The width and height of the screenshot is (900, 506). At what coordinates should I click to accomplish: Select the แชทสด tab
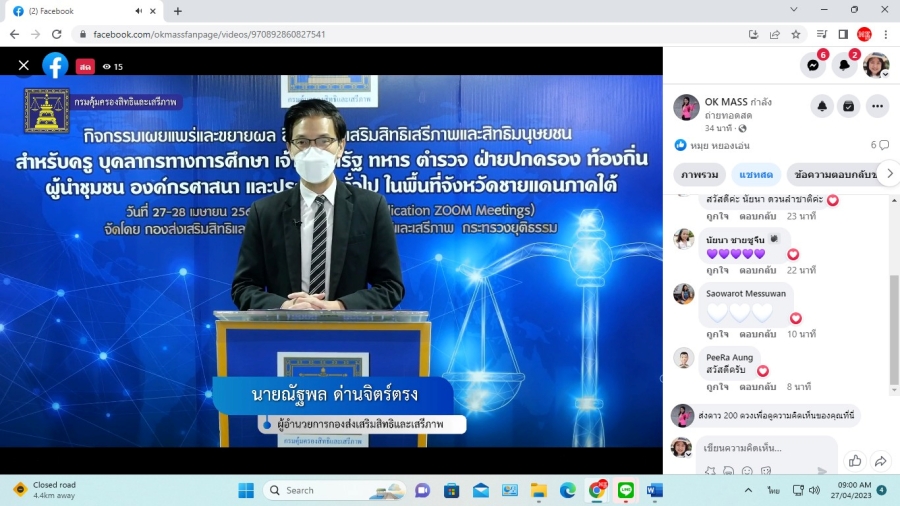[x=755, y=174]
